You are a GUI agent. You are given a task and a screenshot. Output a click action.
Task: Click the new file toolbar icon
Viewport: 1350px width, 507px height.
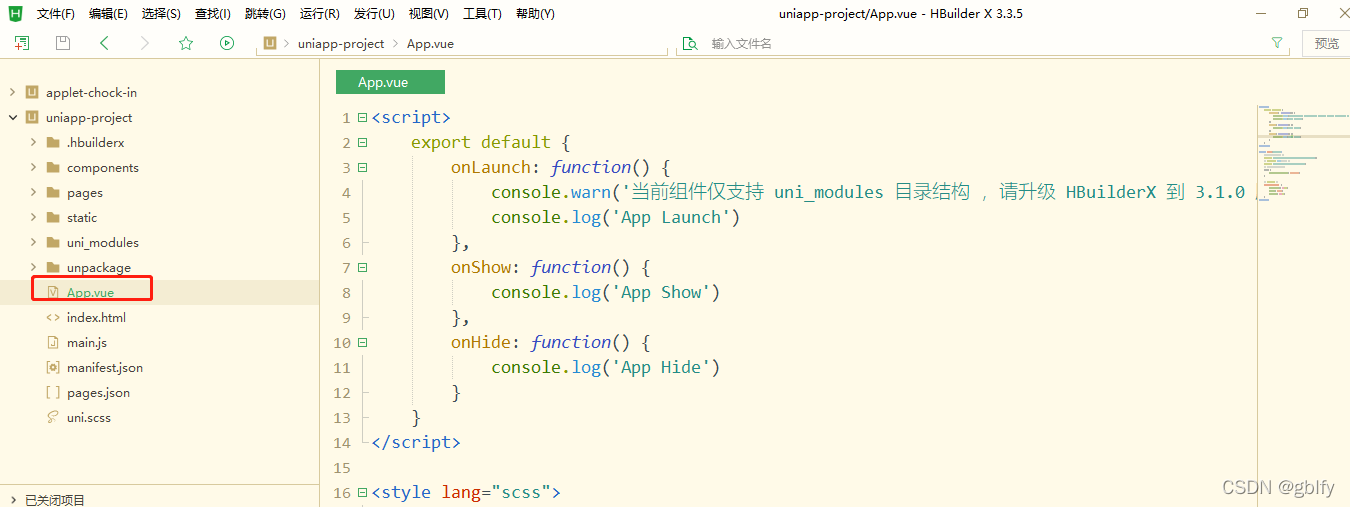click(x=22, y=43)
